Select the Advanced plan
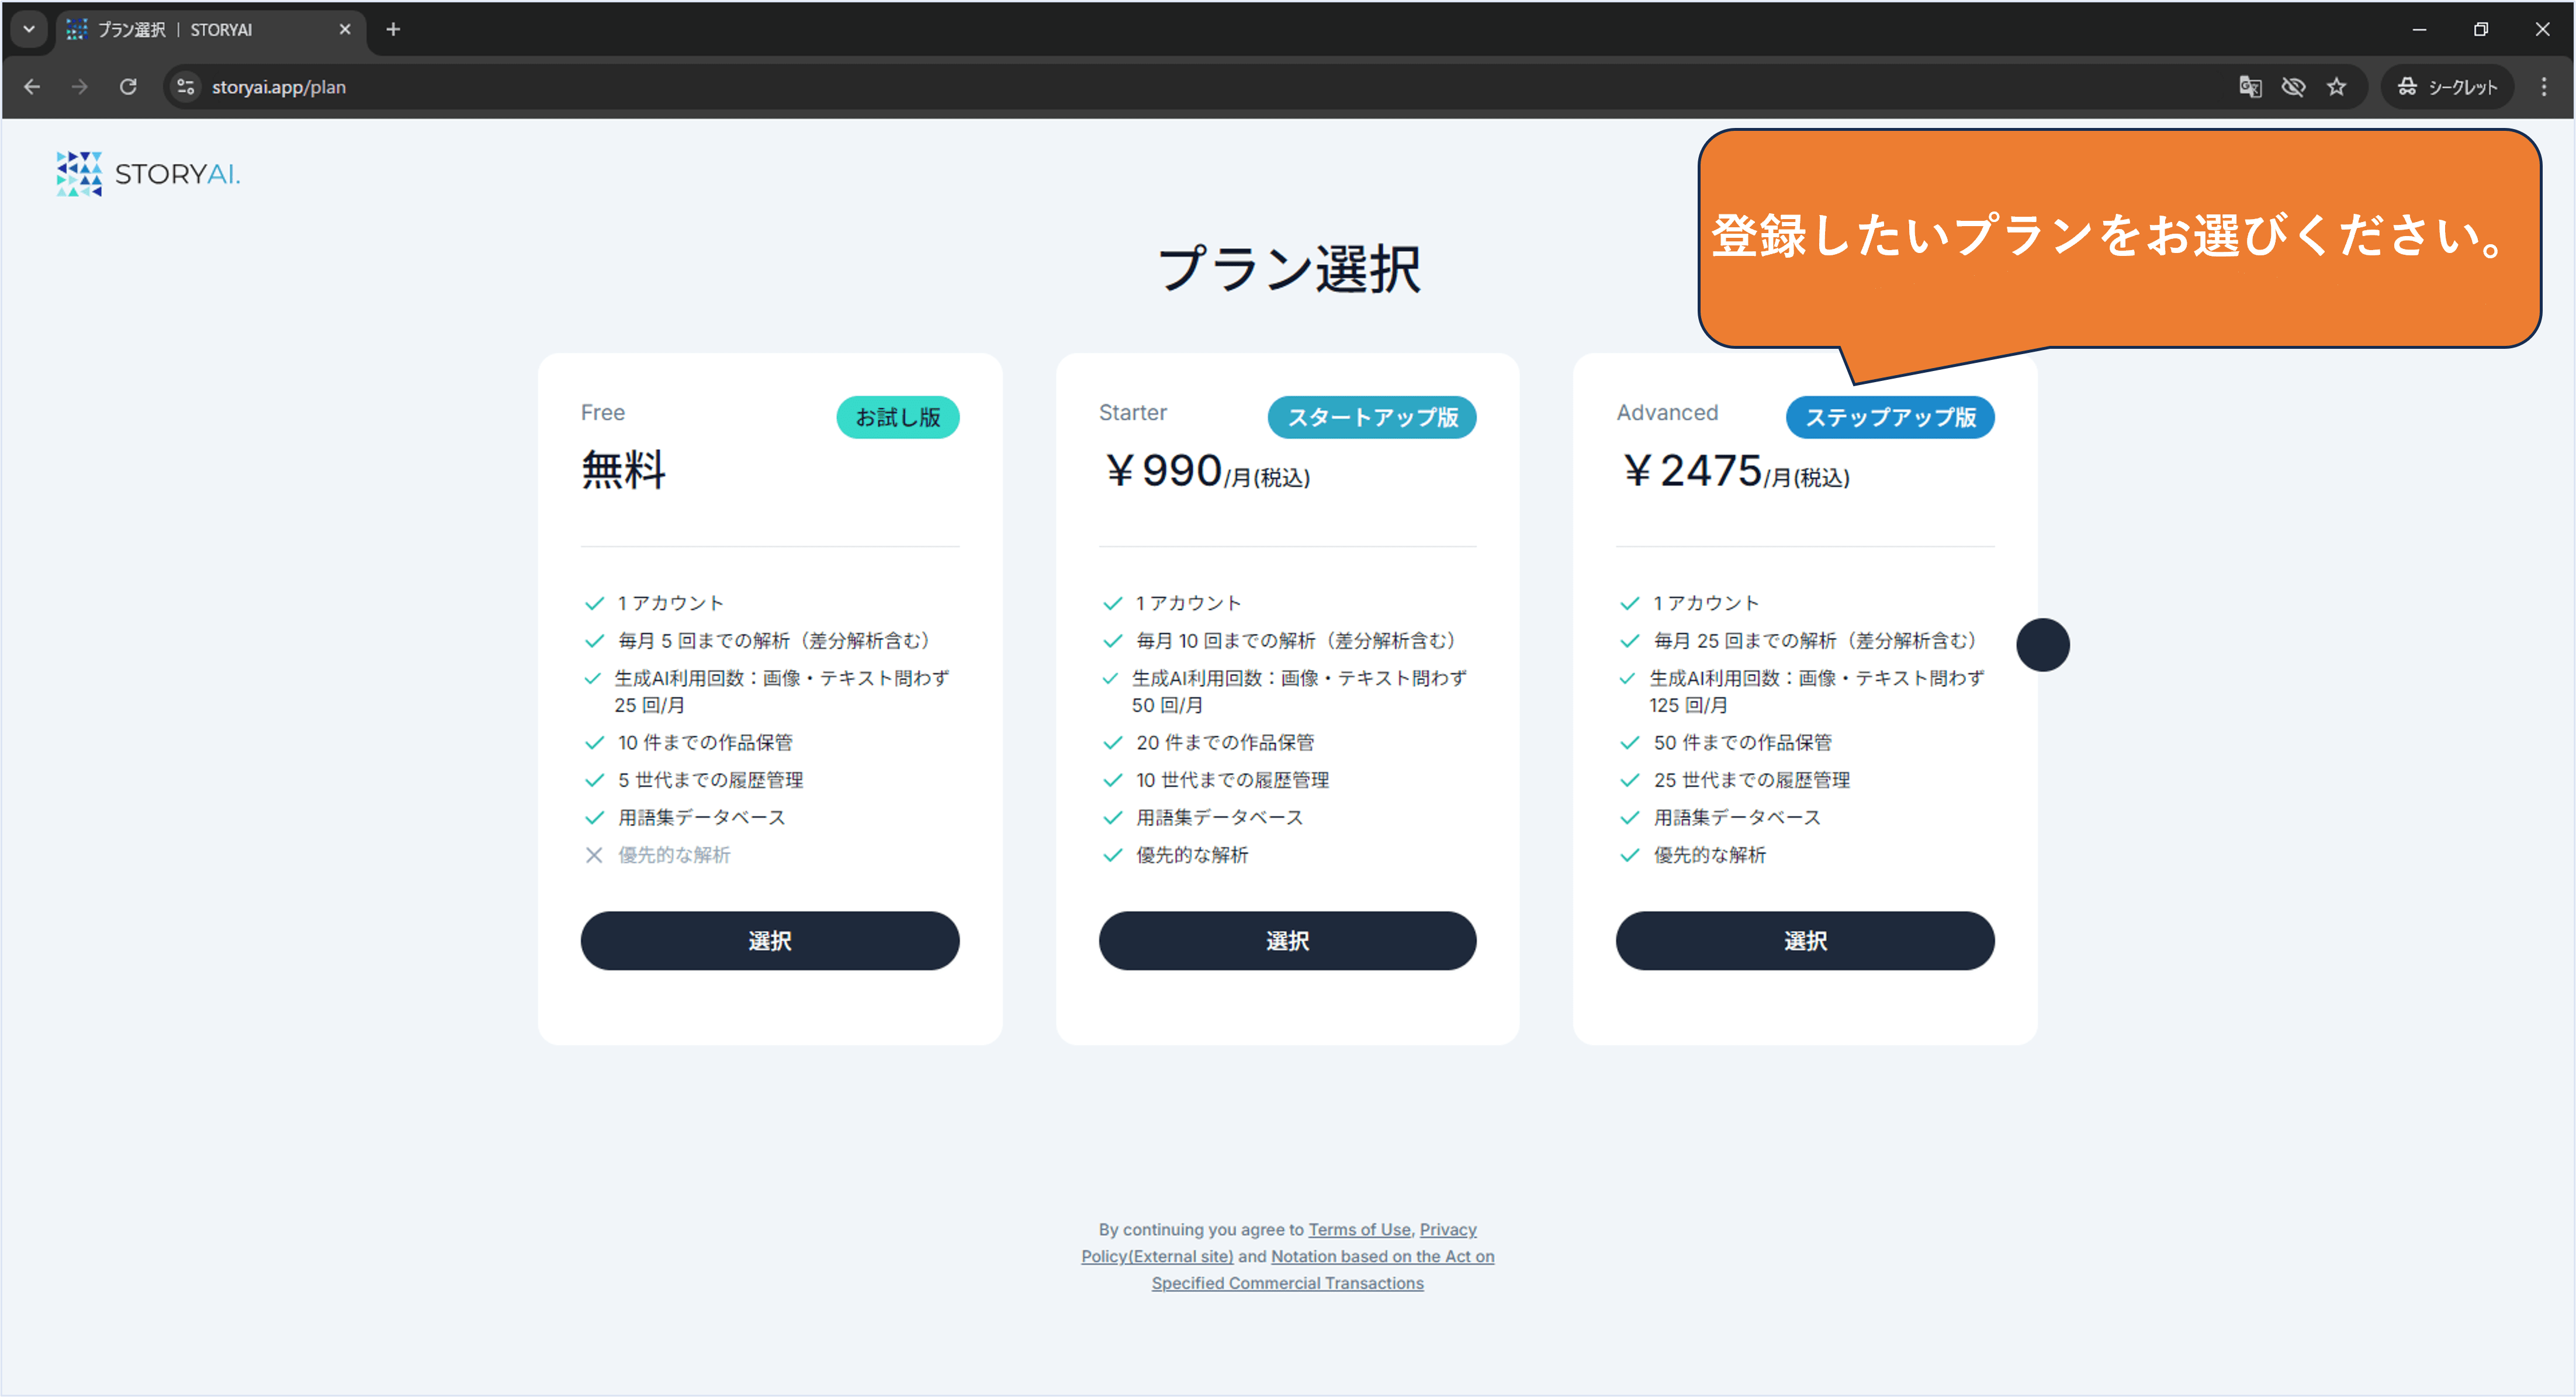 [1805, 940]
